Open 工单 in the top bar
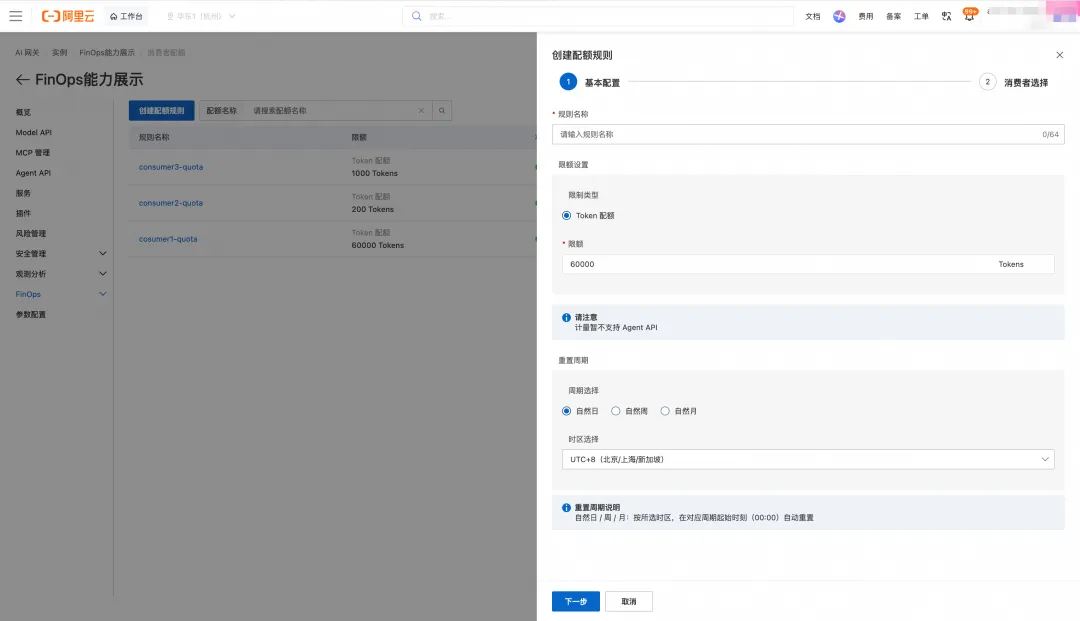Screen dimensions: 1080x621 pyautogui.click(x=921, y=16)
